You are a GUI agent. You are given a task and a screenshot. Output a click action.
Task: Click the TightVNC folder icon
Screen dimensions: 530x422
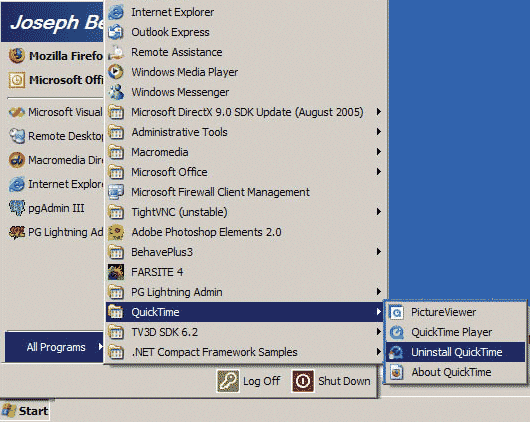coord(116,212)
